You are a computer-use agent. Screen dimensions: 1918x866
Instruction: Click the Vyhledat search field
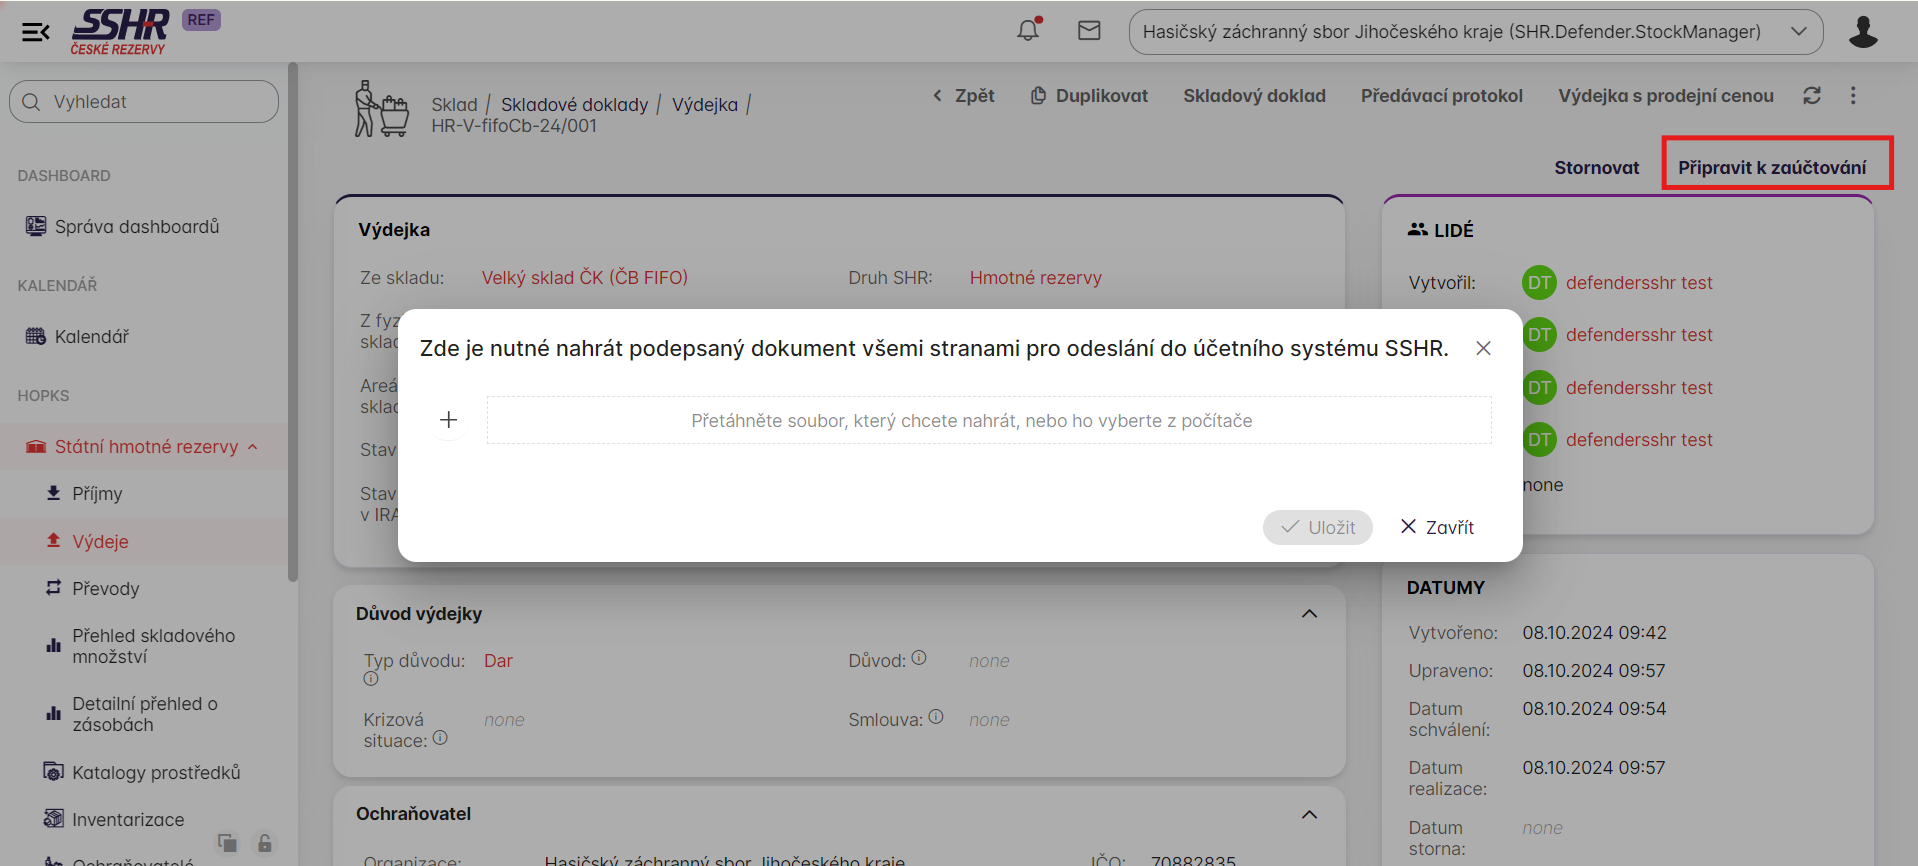[144, 102]
